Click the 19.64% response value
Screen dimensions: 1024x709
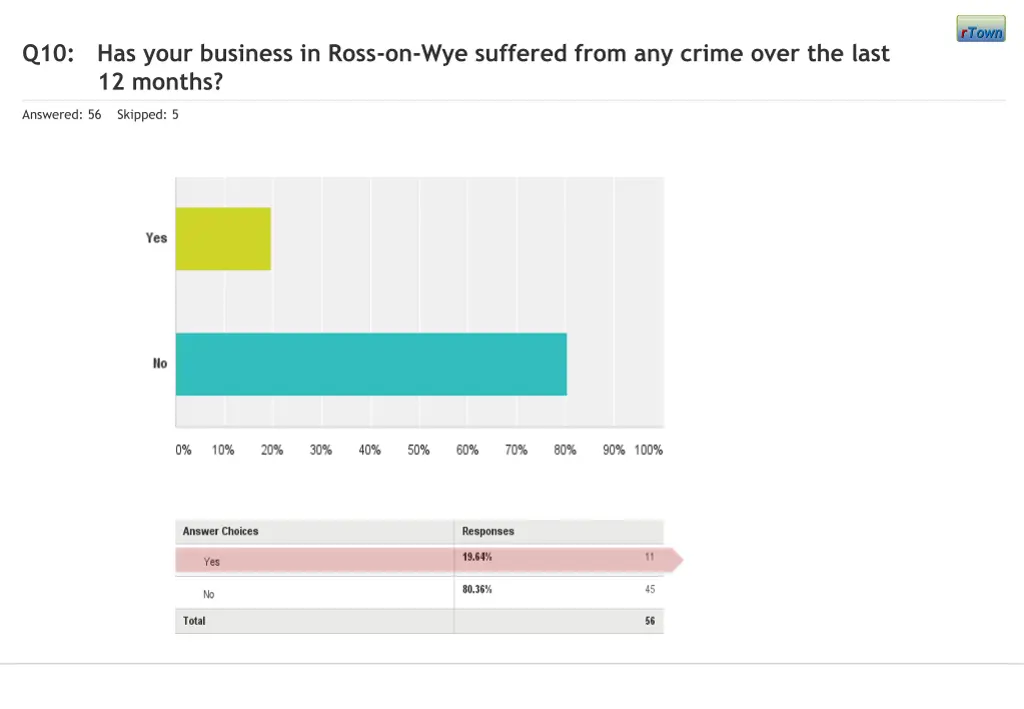coord(477,557)
